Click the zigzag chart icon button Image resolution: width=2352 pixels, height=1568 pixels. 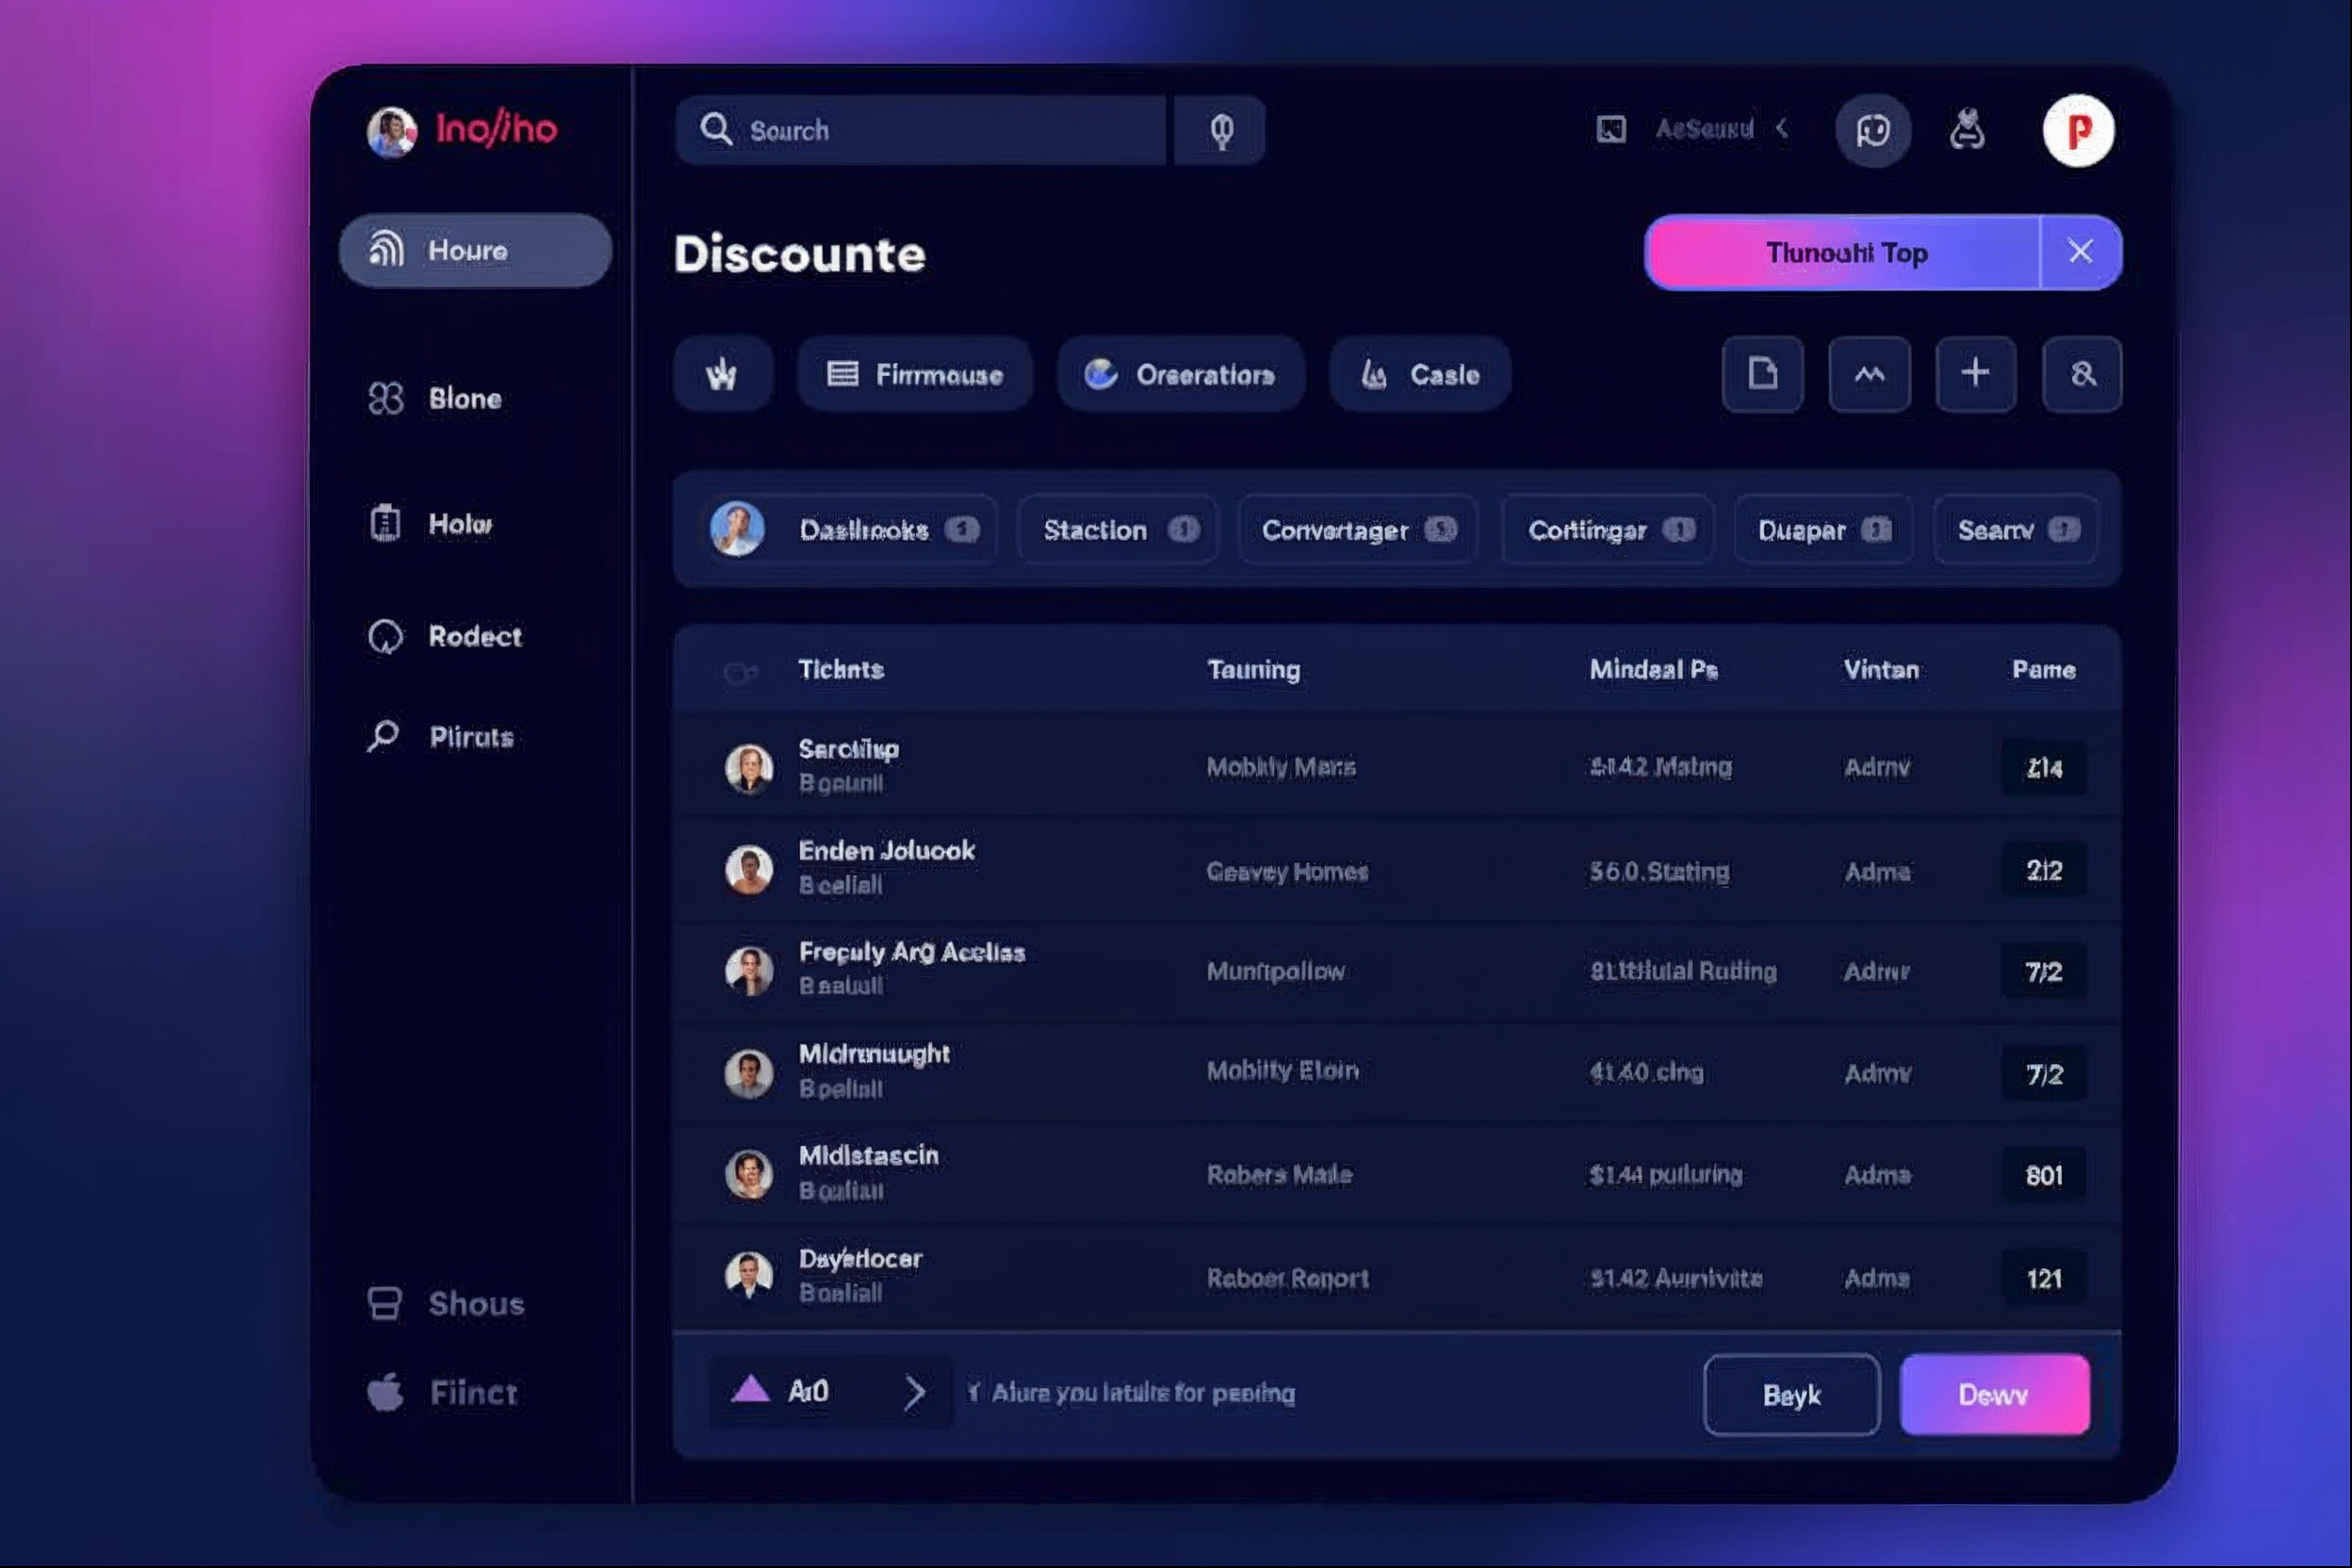coord(1869,374)
